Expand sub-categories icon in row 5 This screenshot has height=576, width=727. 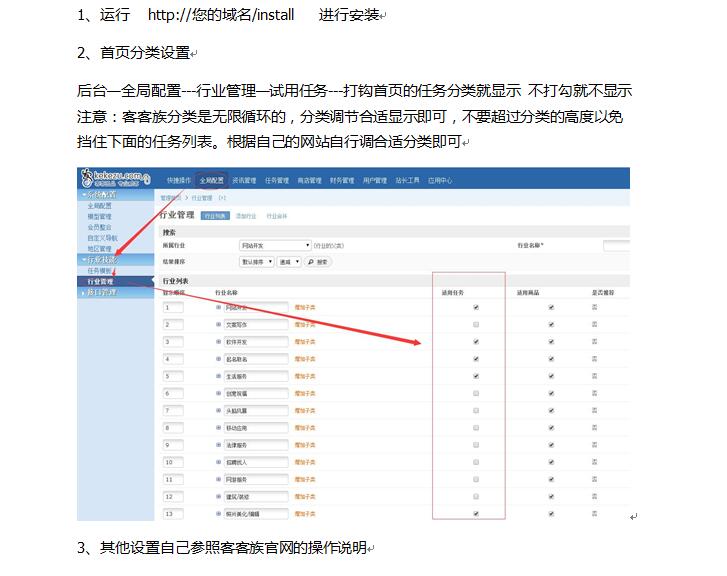(218, 376)
